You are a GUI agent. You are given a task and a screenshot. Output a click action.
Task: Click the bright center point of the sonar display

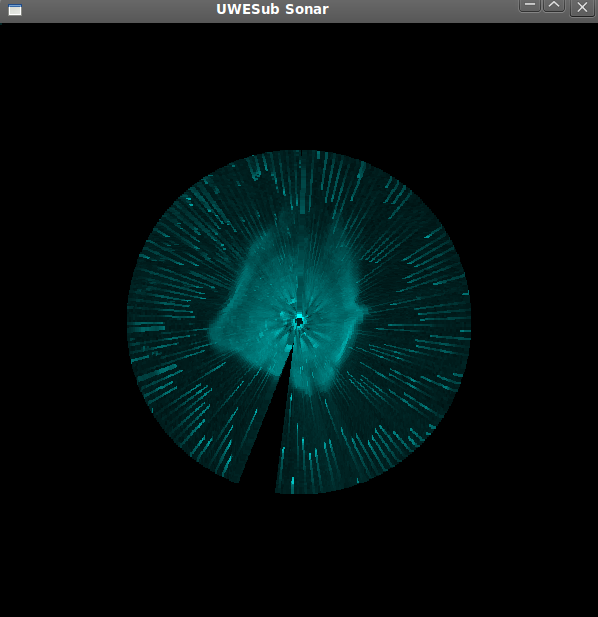tap(299, 321)
